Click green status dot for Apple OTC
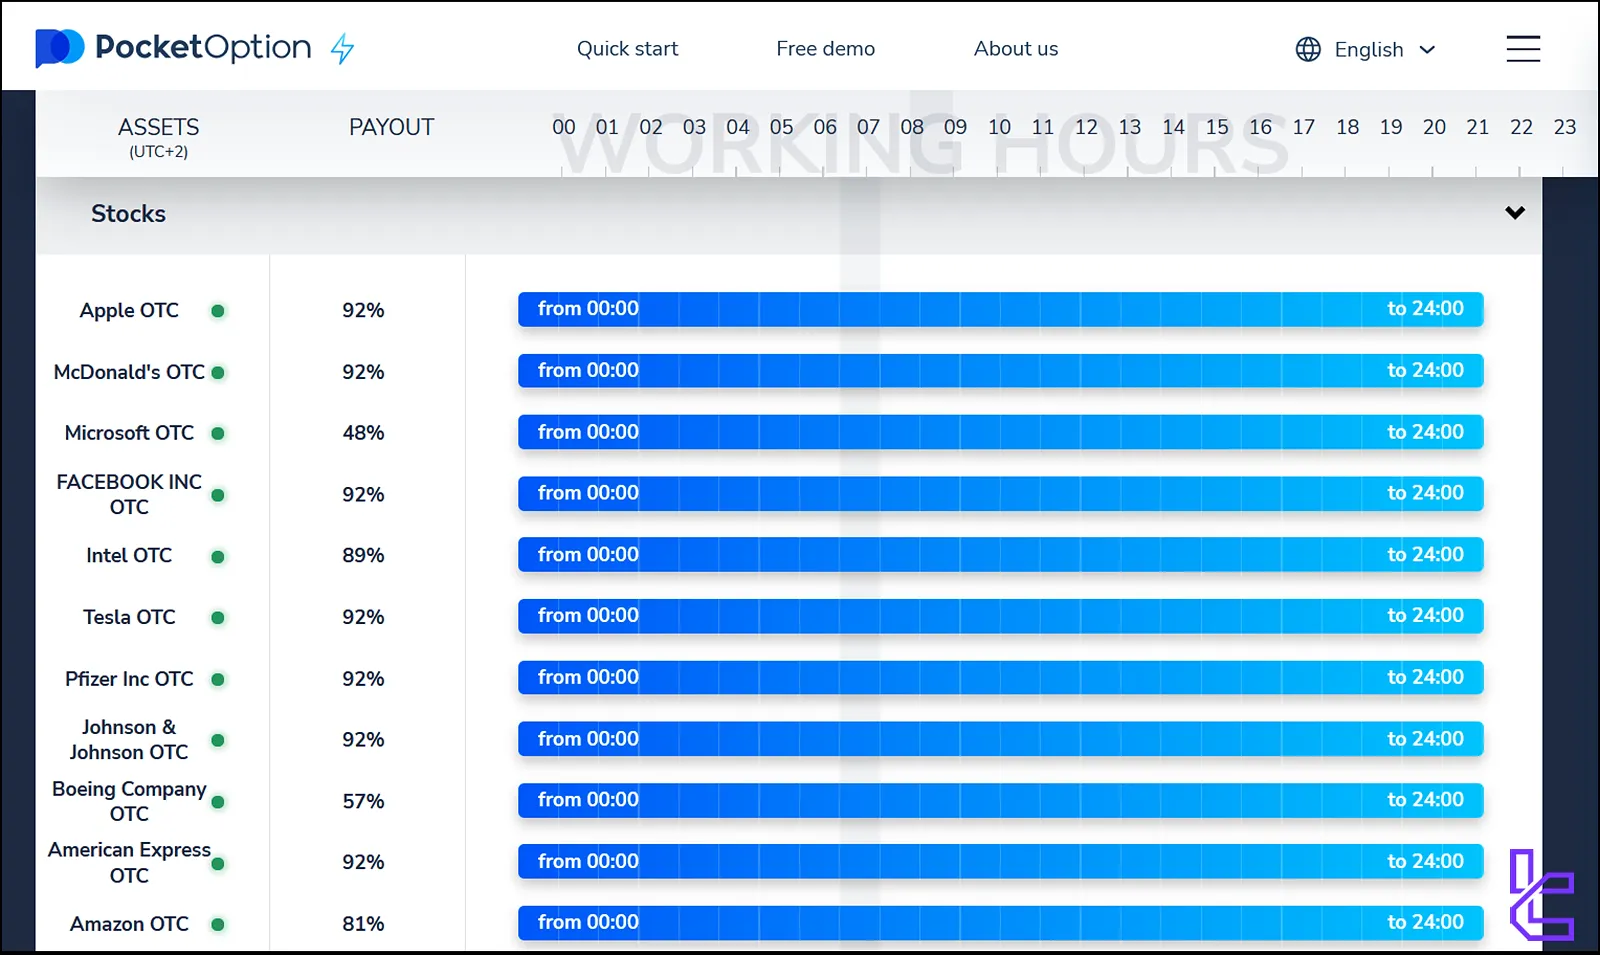 click(x=218, y=311)
